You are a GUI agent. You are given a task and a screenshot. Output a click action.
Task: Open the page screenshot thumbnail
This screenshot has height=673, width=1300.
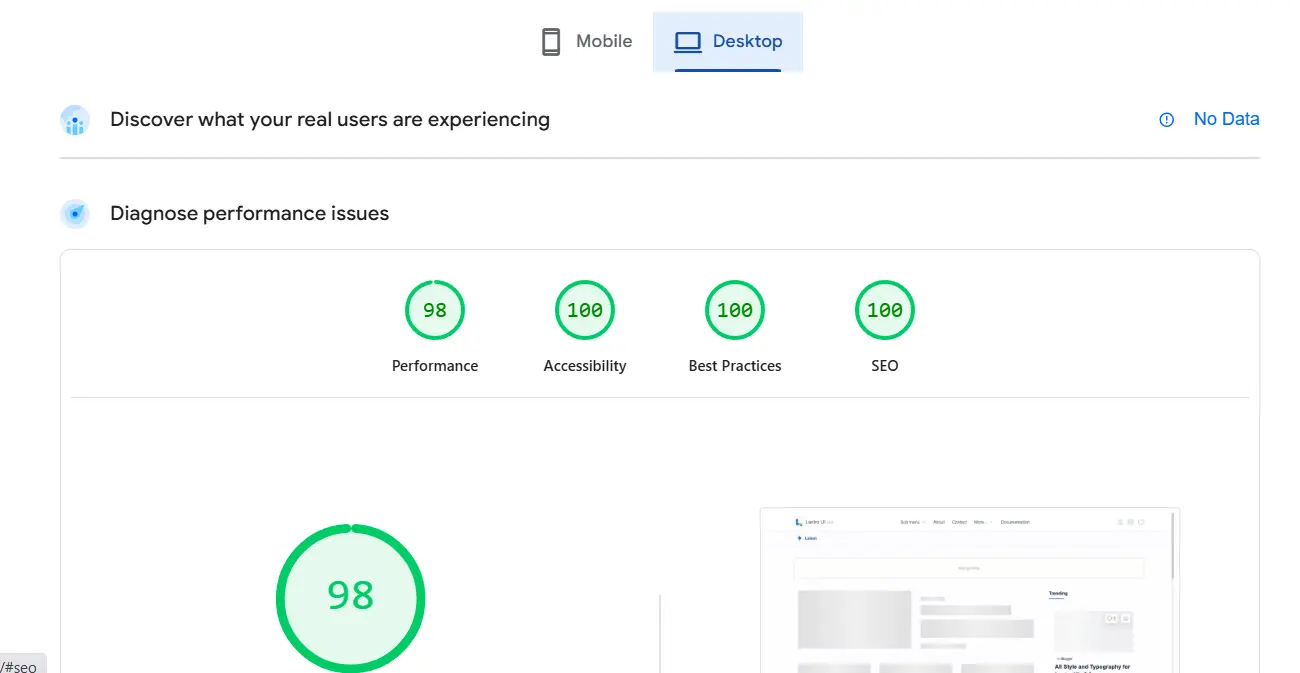pos(970,590)
